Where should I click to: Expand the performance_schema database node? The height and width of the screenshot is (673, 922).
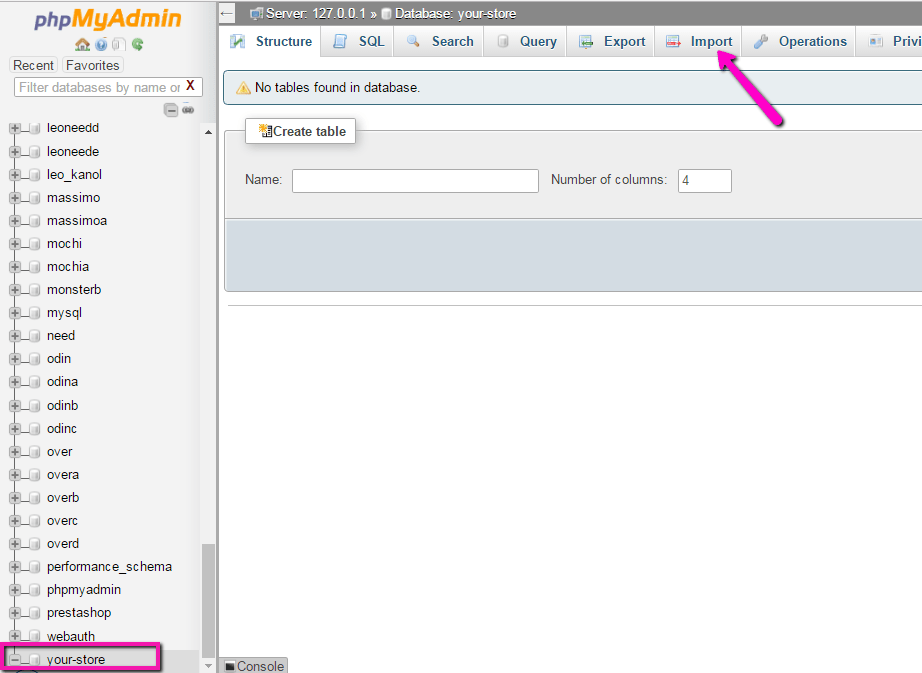[x=15, y=567]
